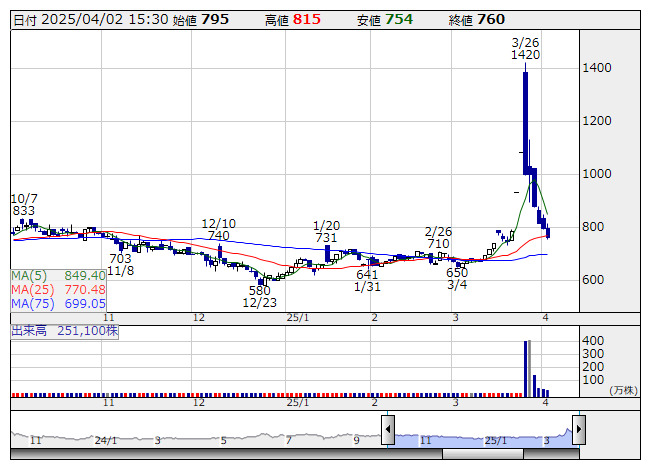Click the 12/23 low label 580
This screenshot has width=653, height=470.
[259, 290]
